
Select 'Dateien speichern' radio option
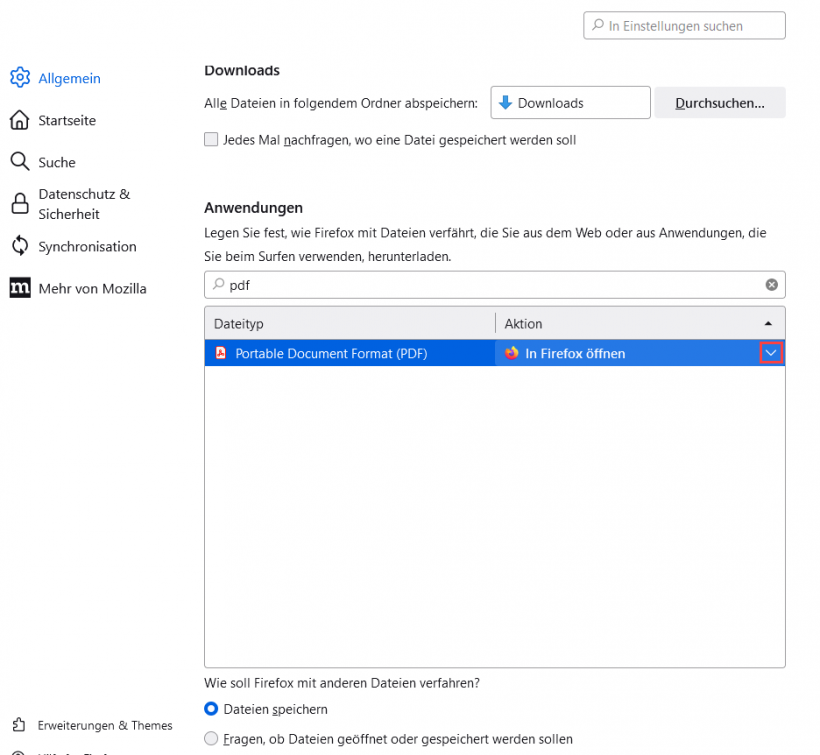211,709
